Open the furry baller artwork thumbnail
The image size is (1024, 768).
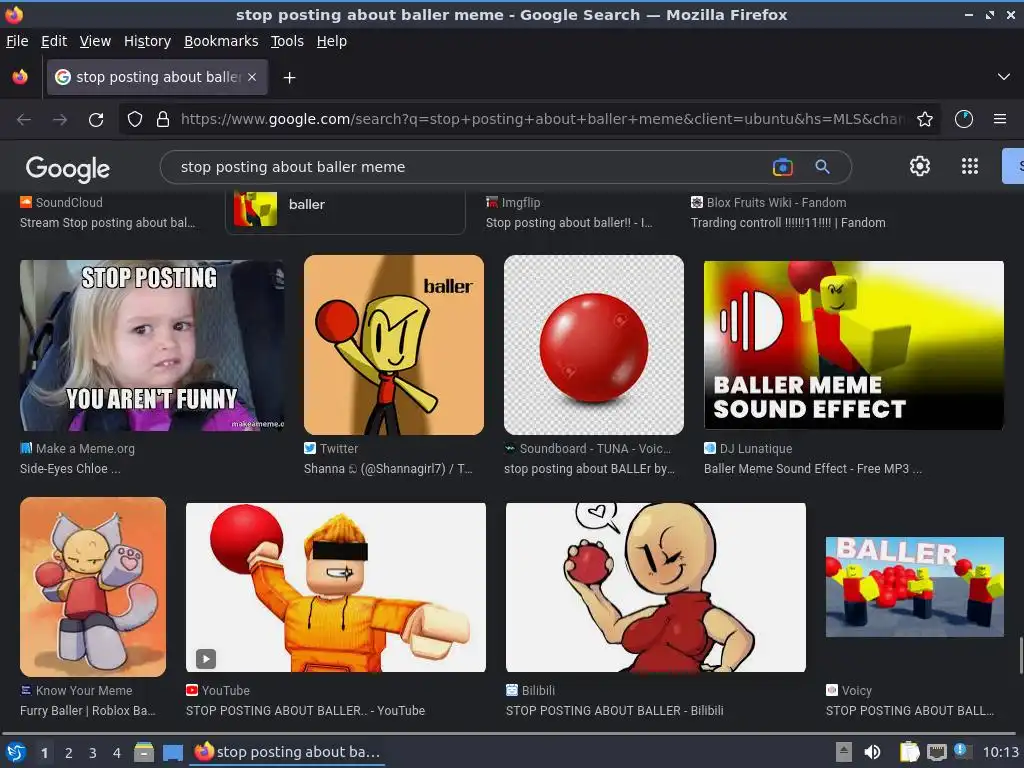93,586
